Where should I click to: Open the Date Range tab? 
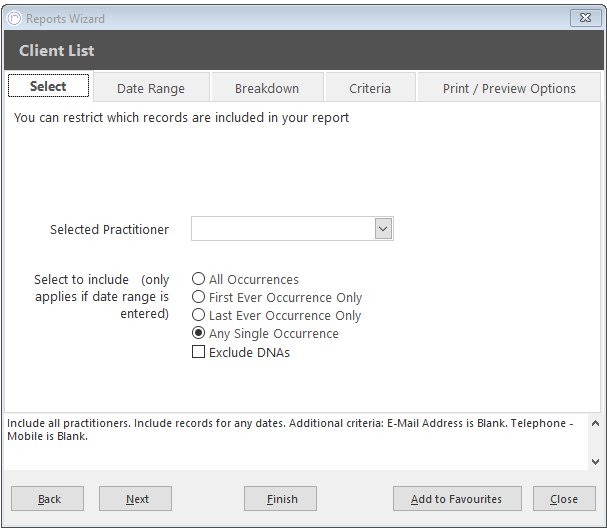tap(151, 88)
